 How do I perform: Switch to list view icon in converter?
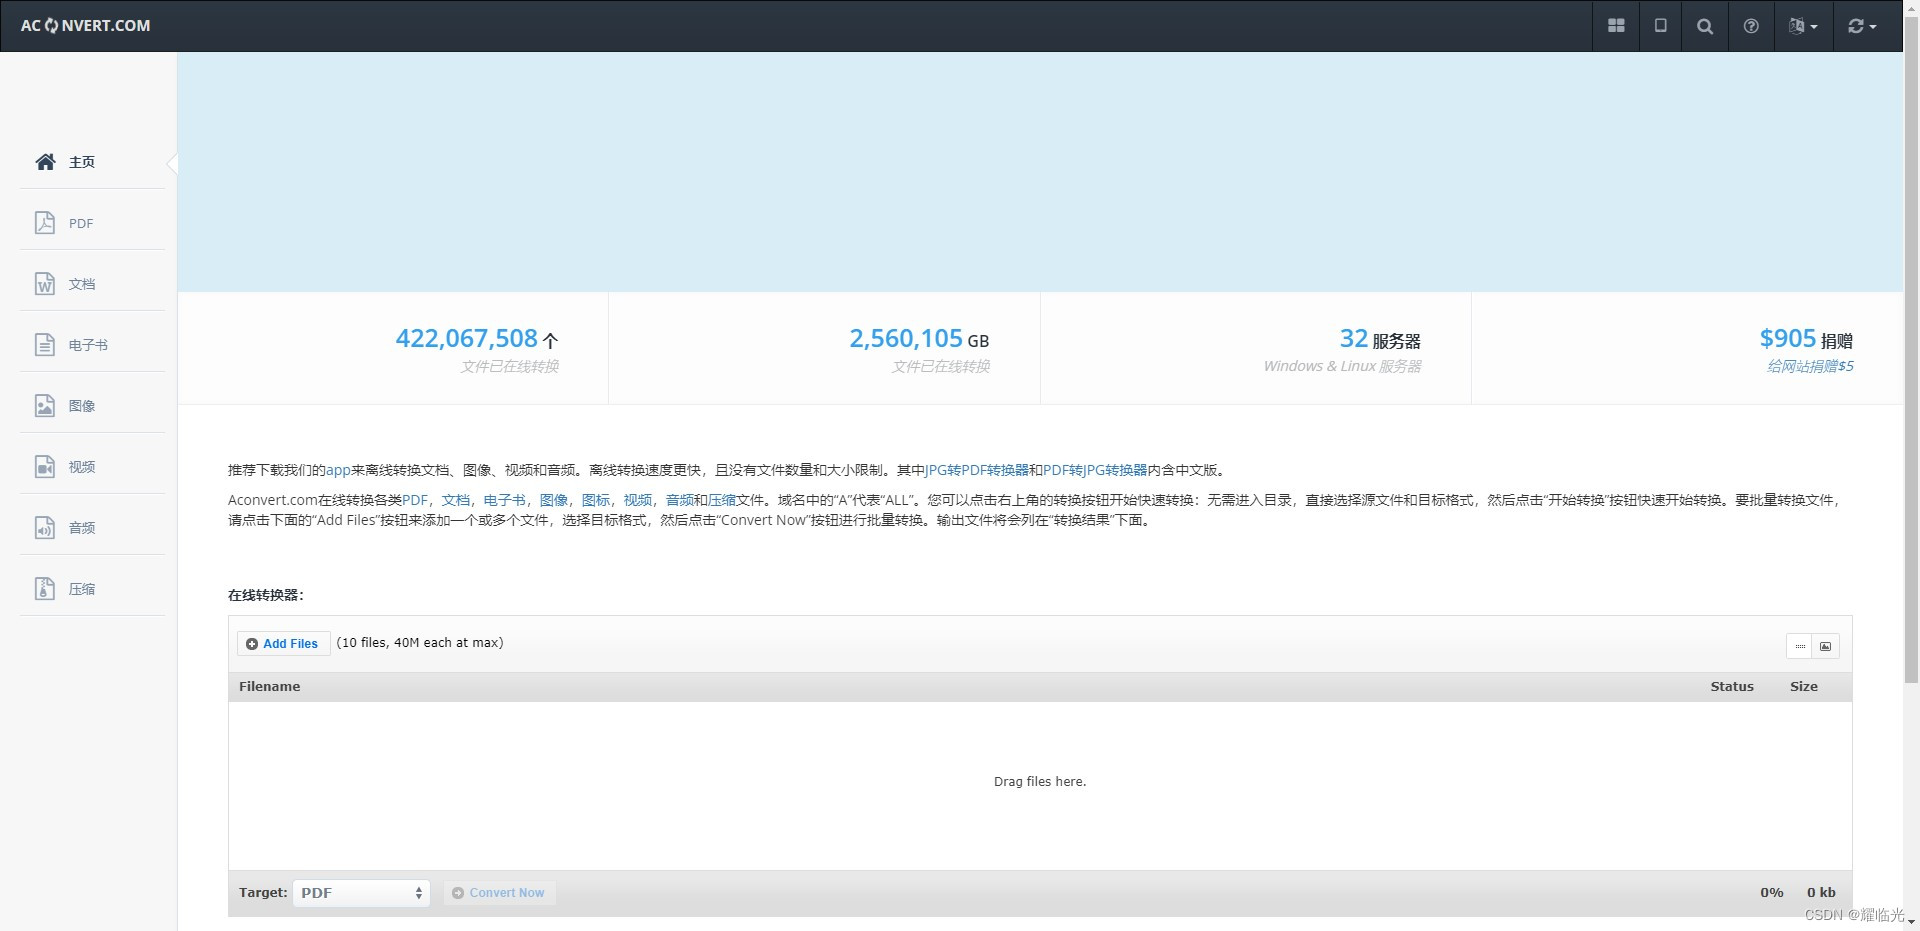pyautogui.click(x=1800, y=646)
